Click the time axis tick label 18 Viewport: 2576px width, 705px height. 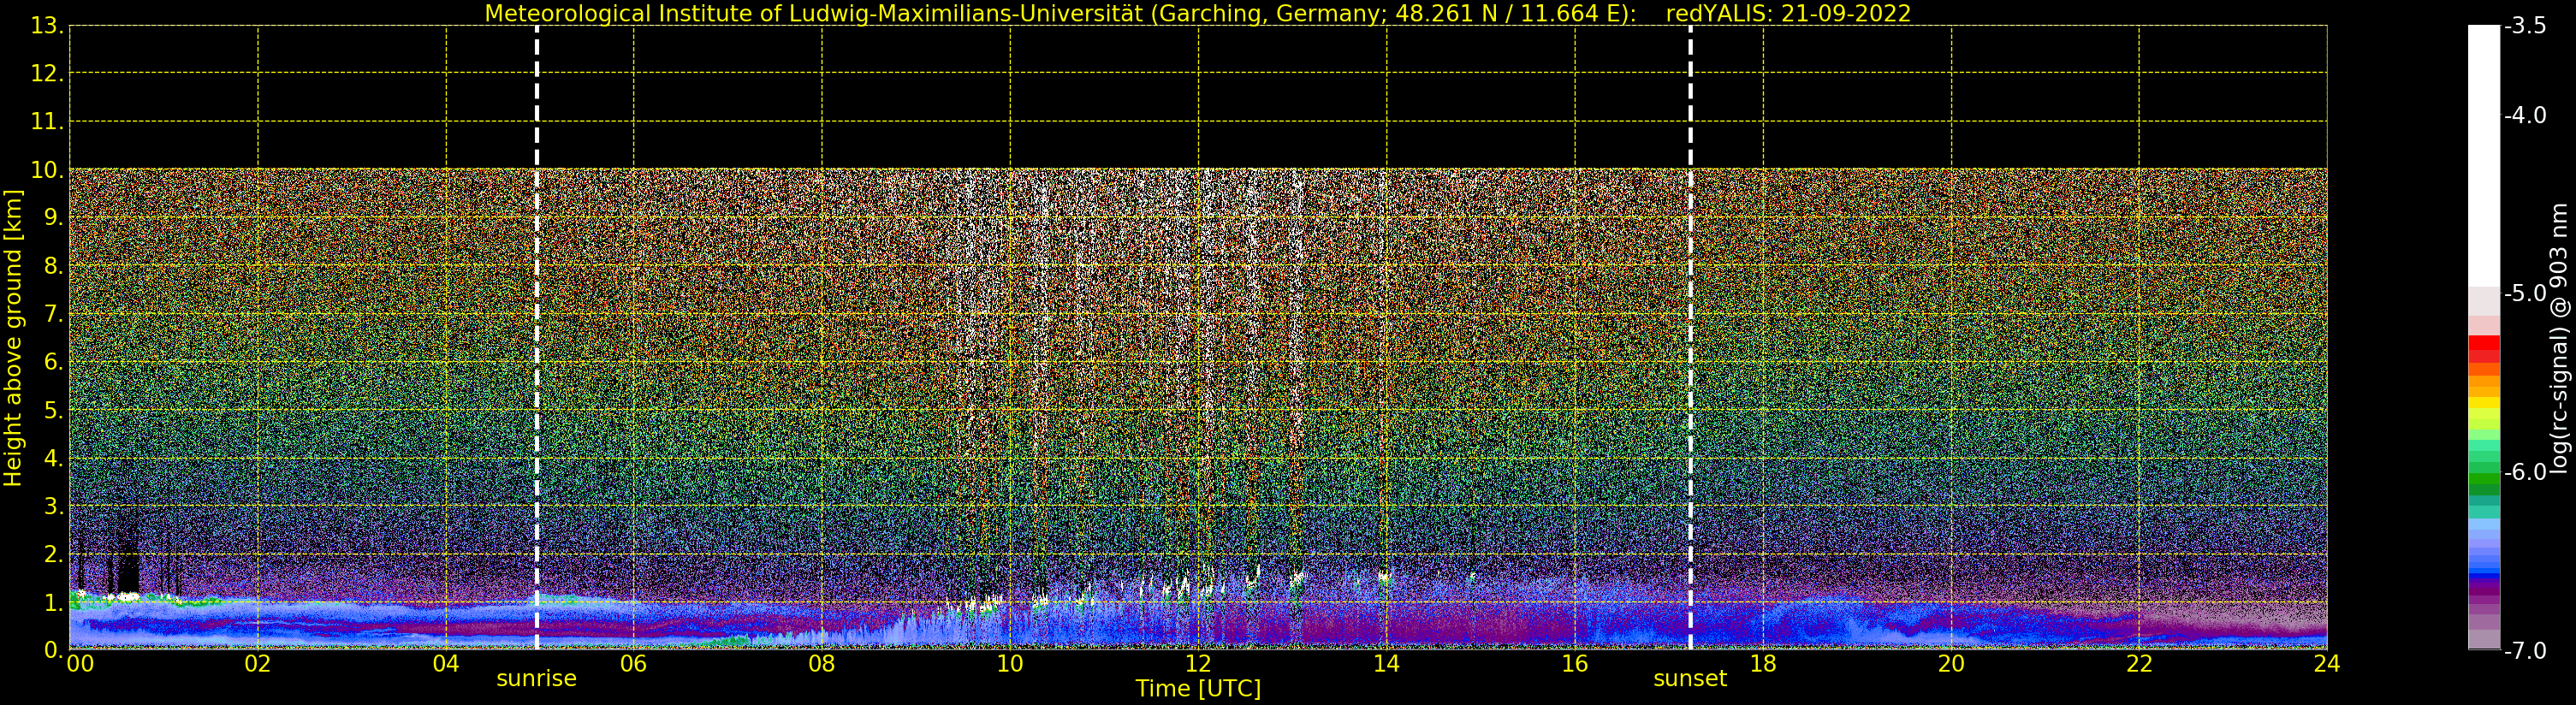[1763, 664]
